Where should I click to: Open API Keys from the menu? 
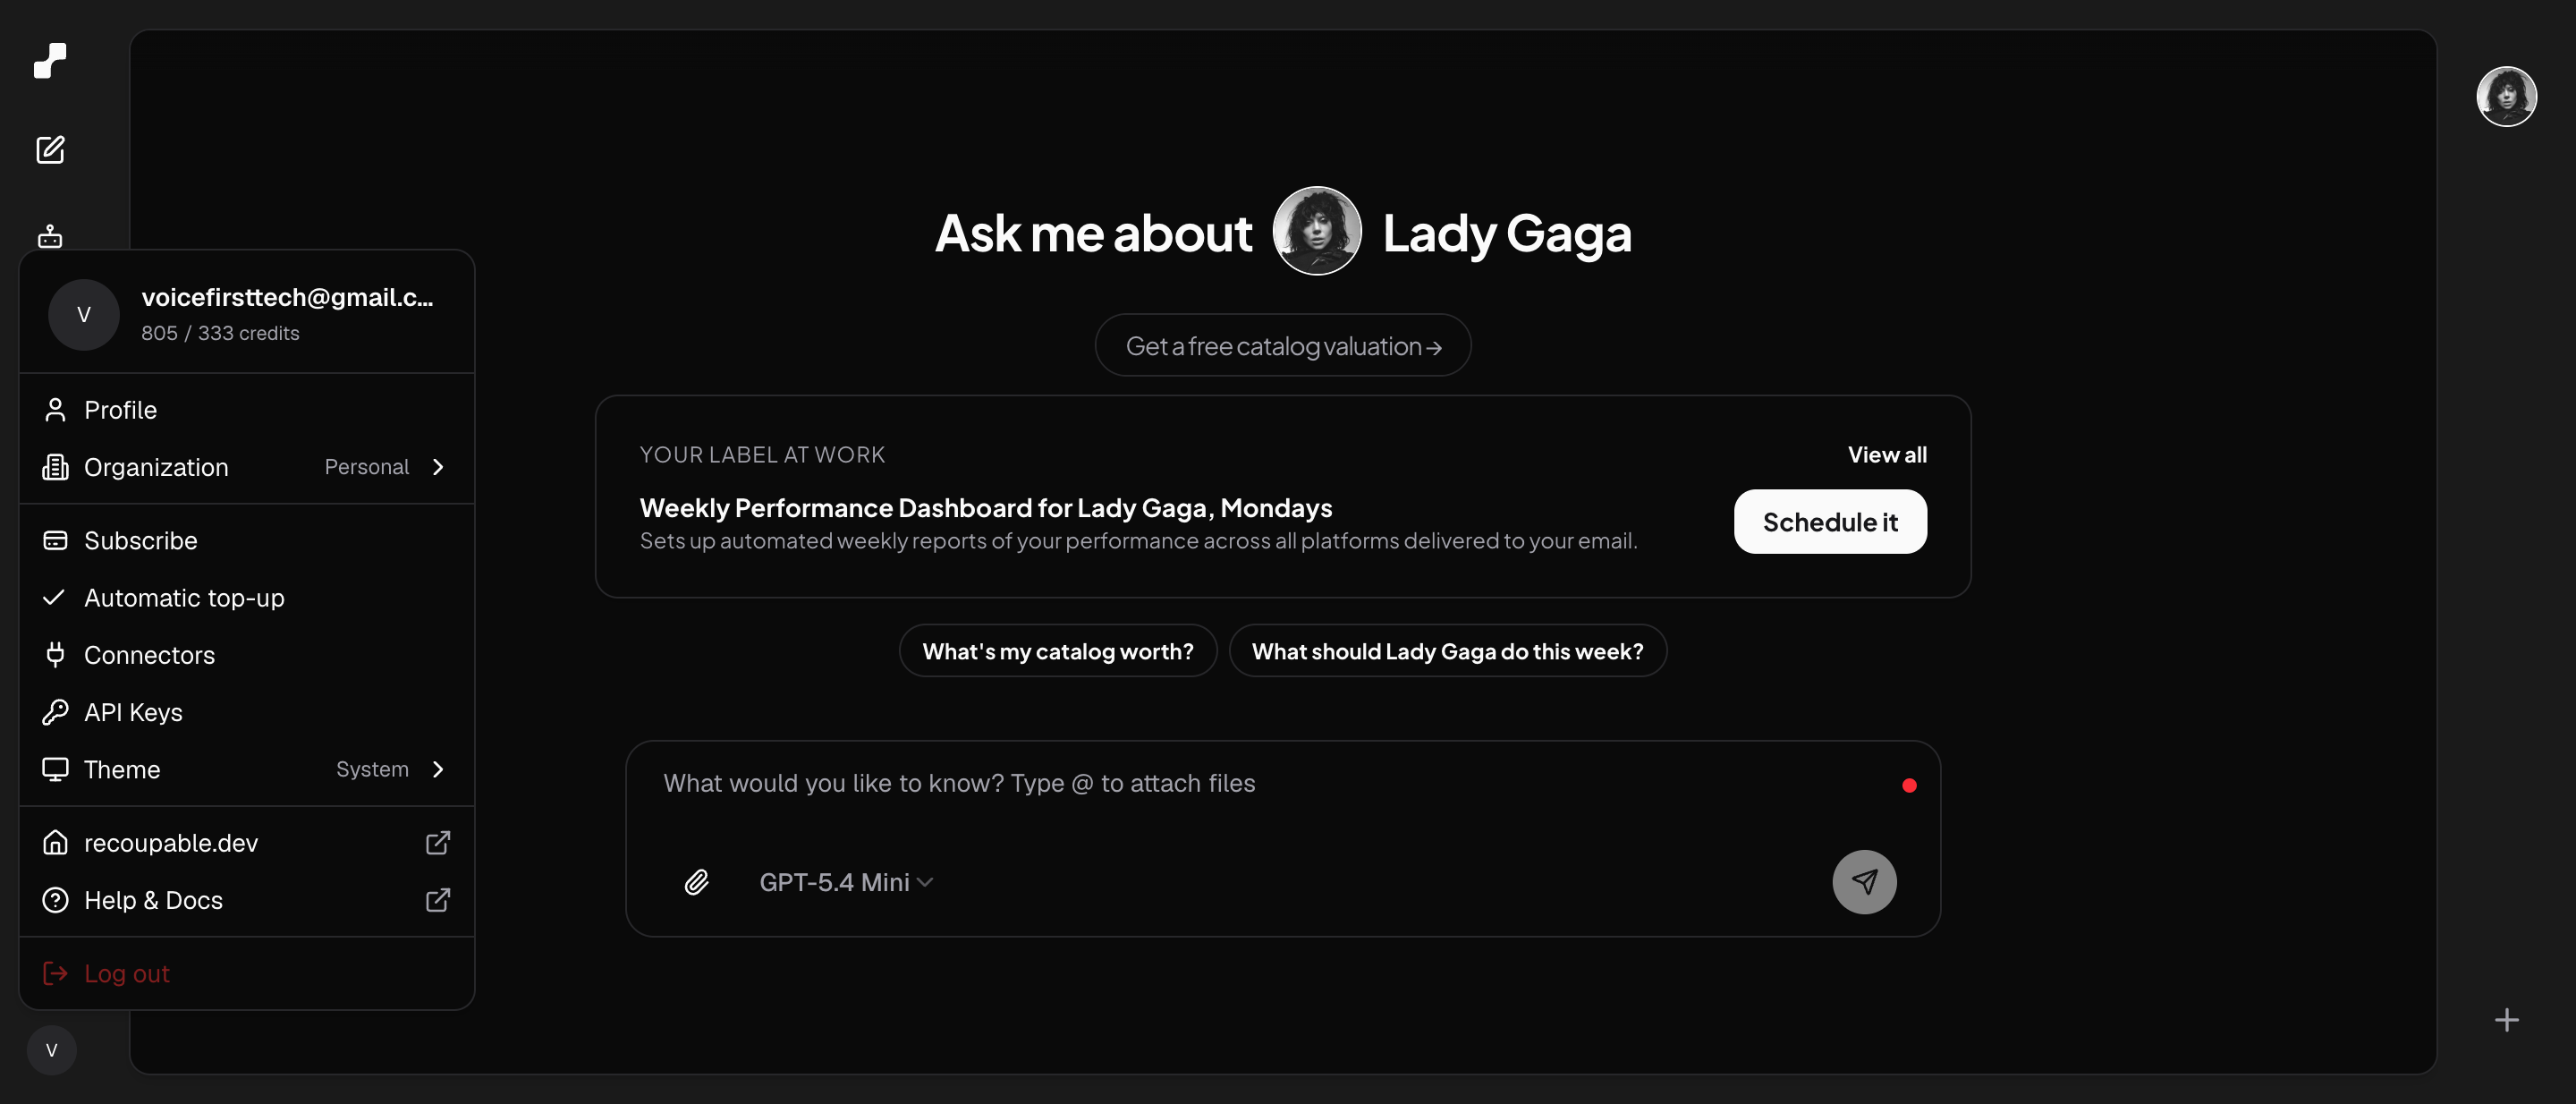(247, 712)
